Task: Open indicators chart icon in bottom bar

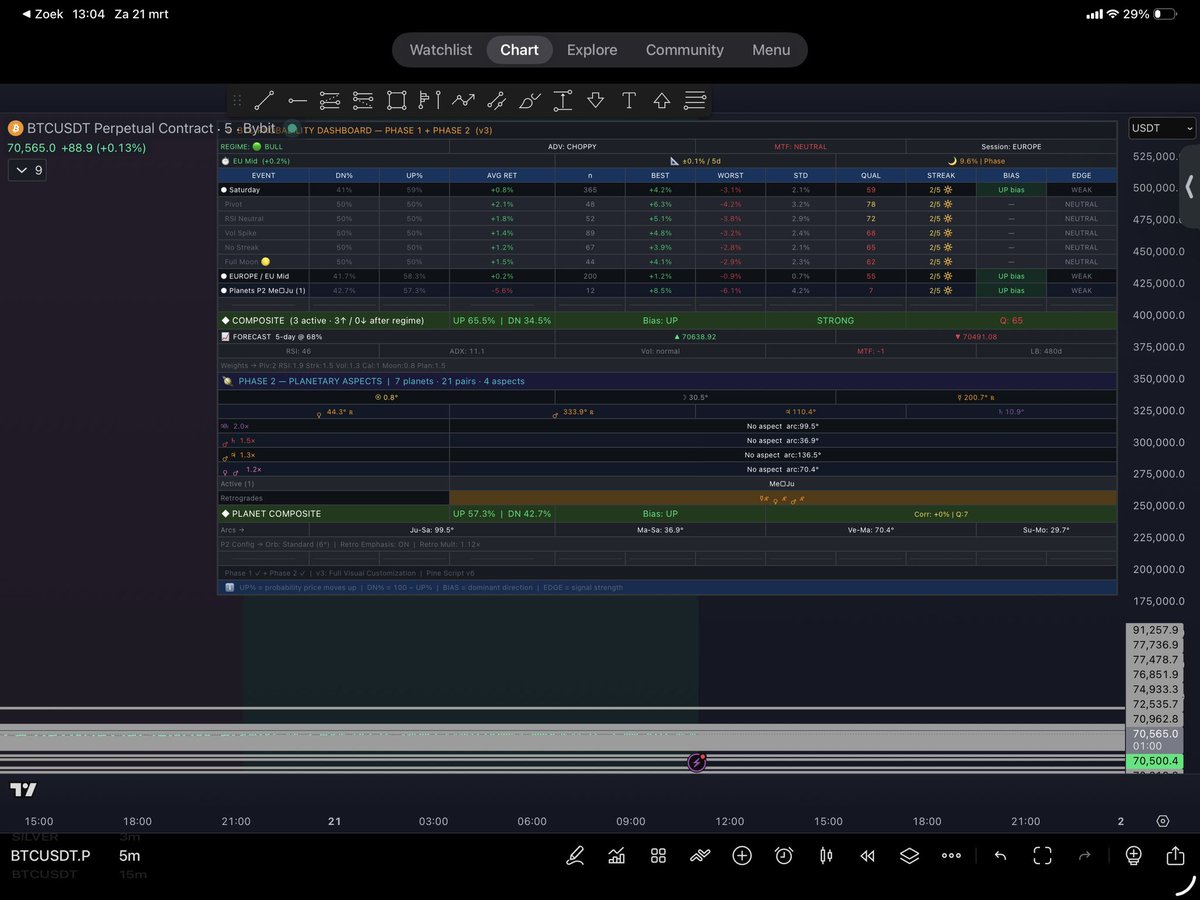Action: pyautogui.click(x=617, y=855)
